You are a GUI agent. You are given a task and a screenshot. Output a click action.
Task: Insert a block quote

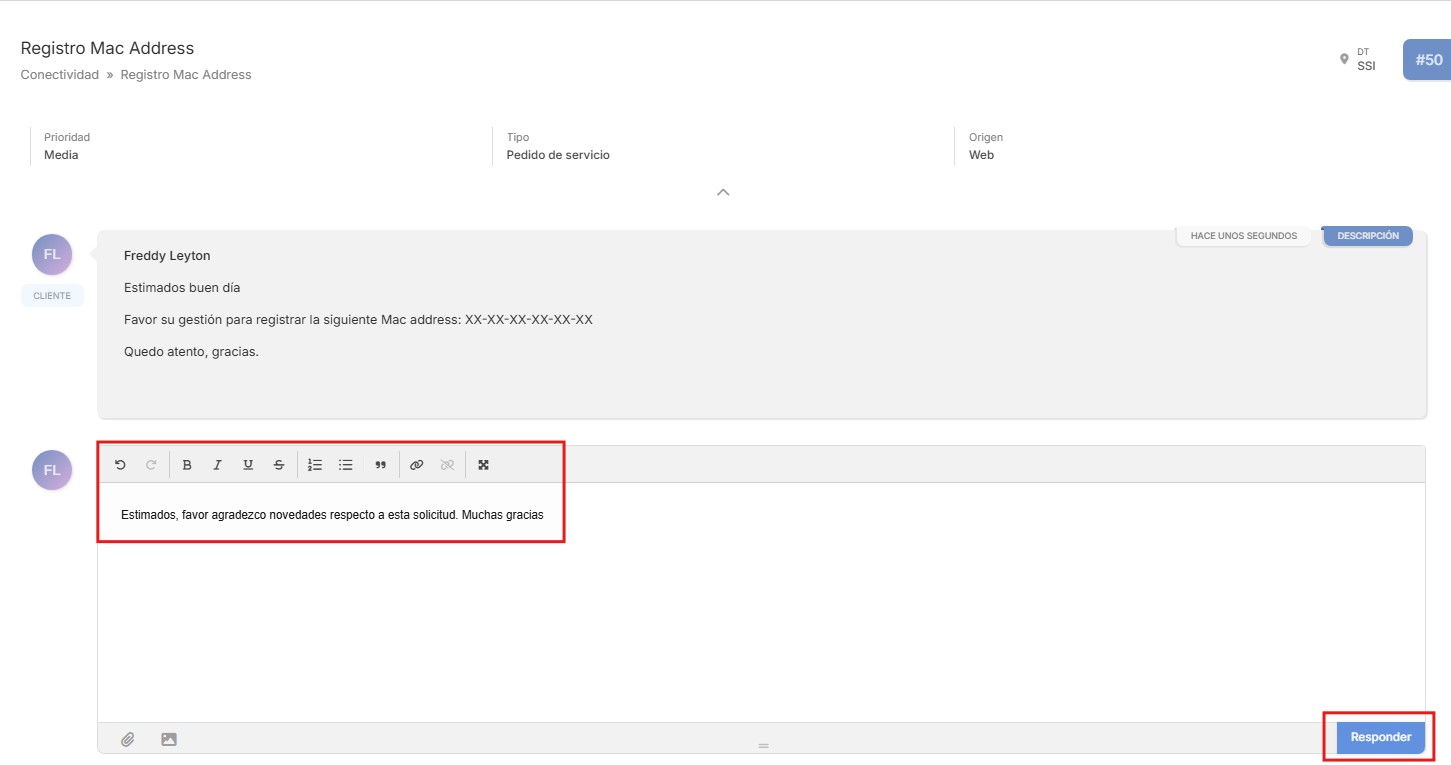tap(380, 465)
